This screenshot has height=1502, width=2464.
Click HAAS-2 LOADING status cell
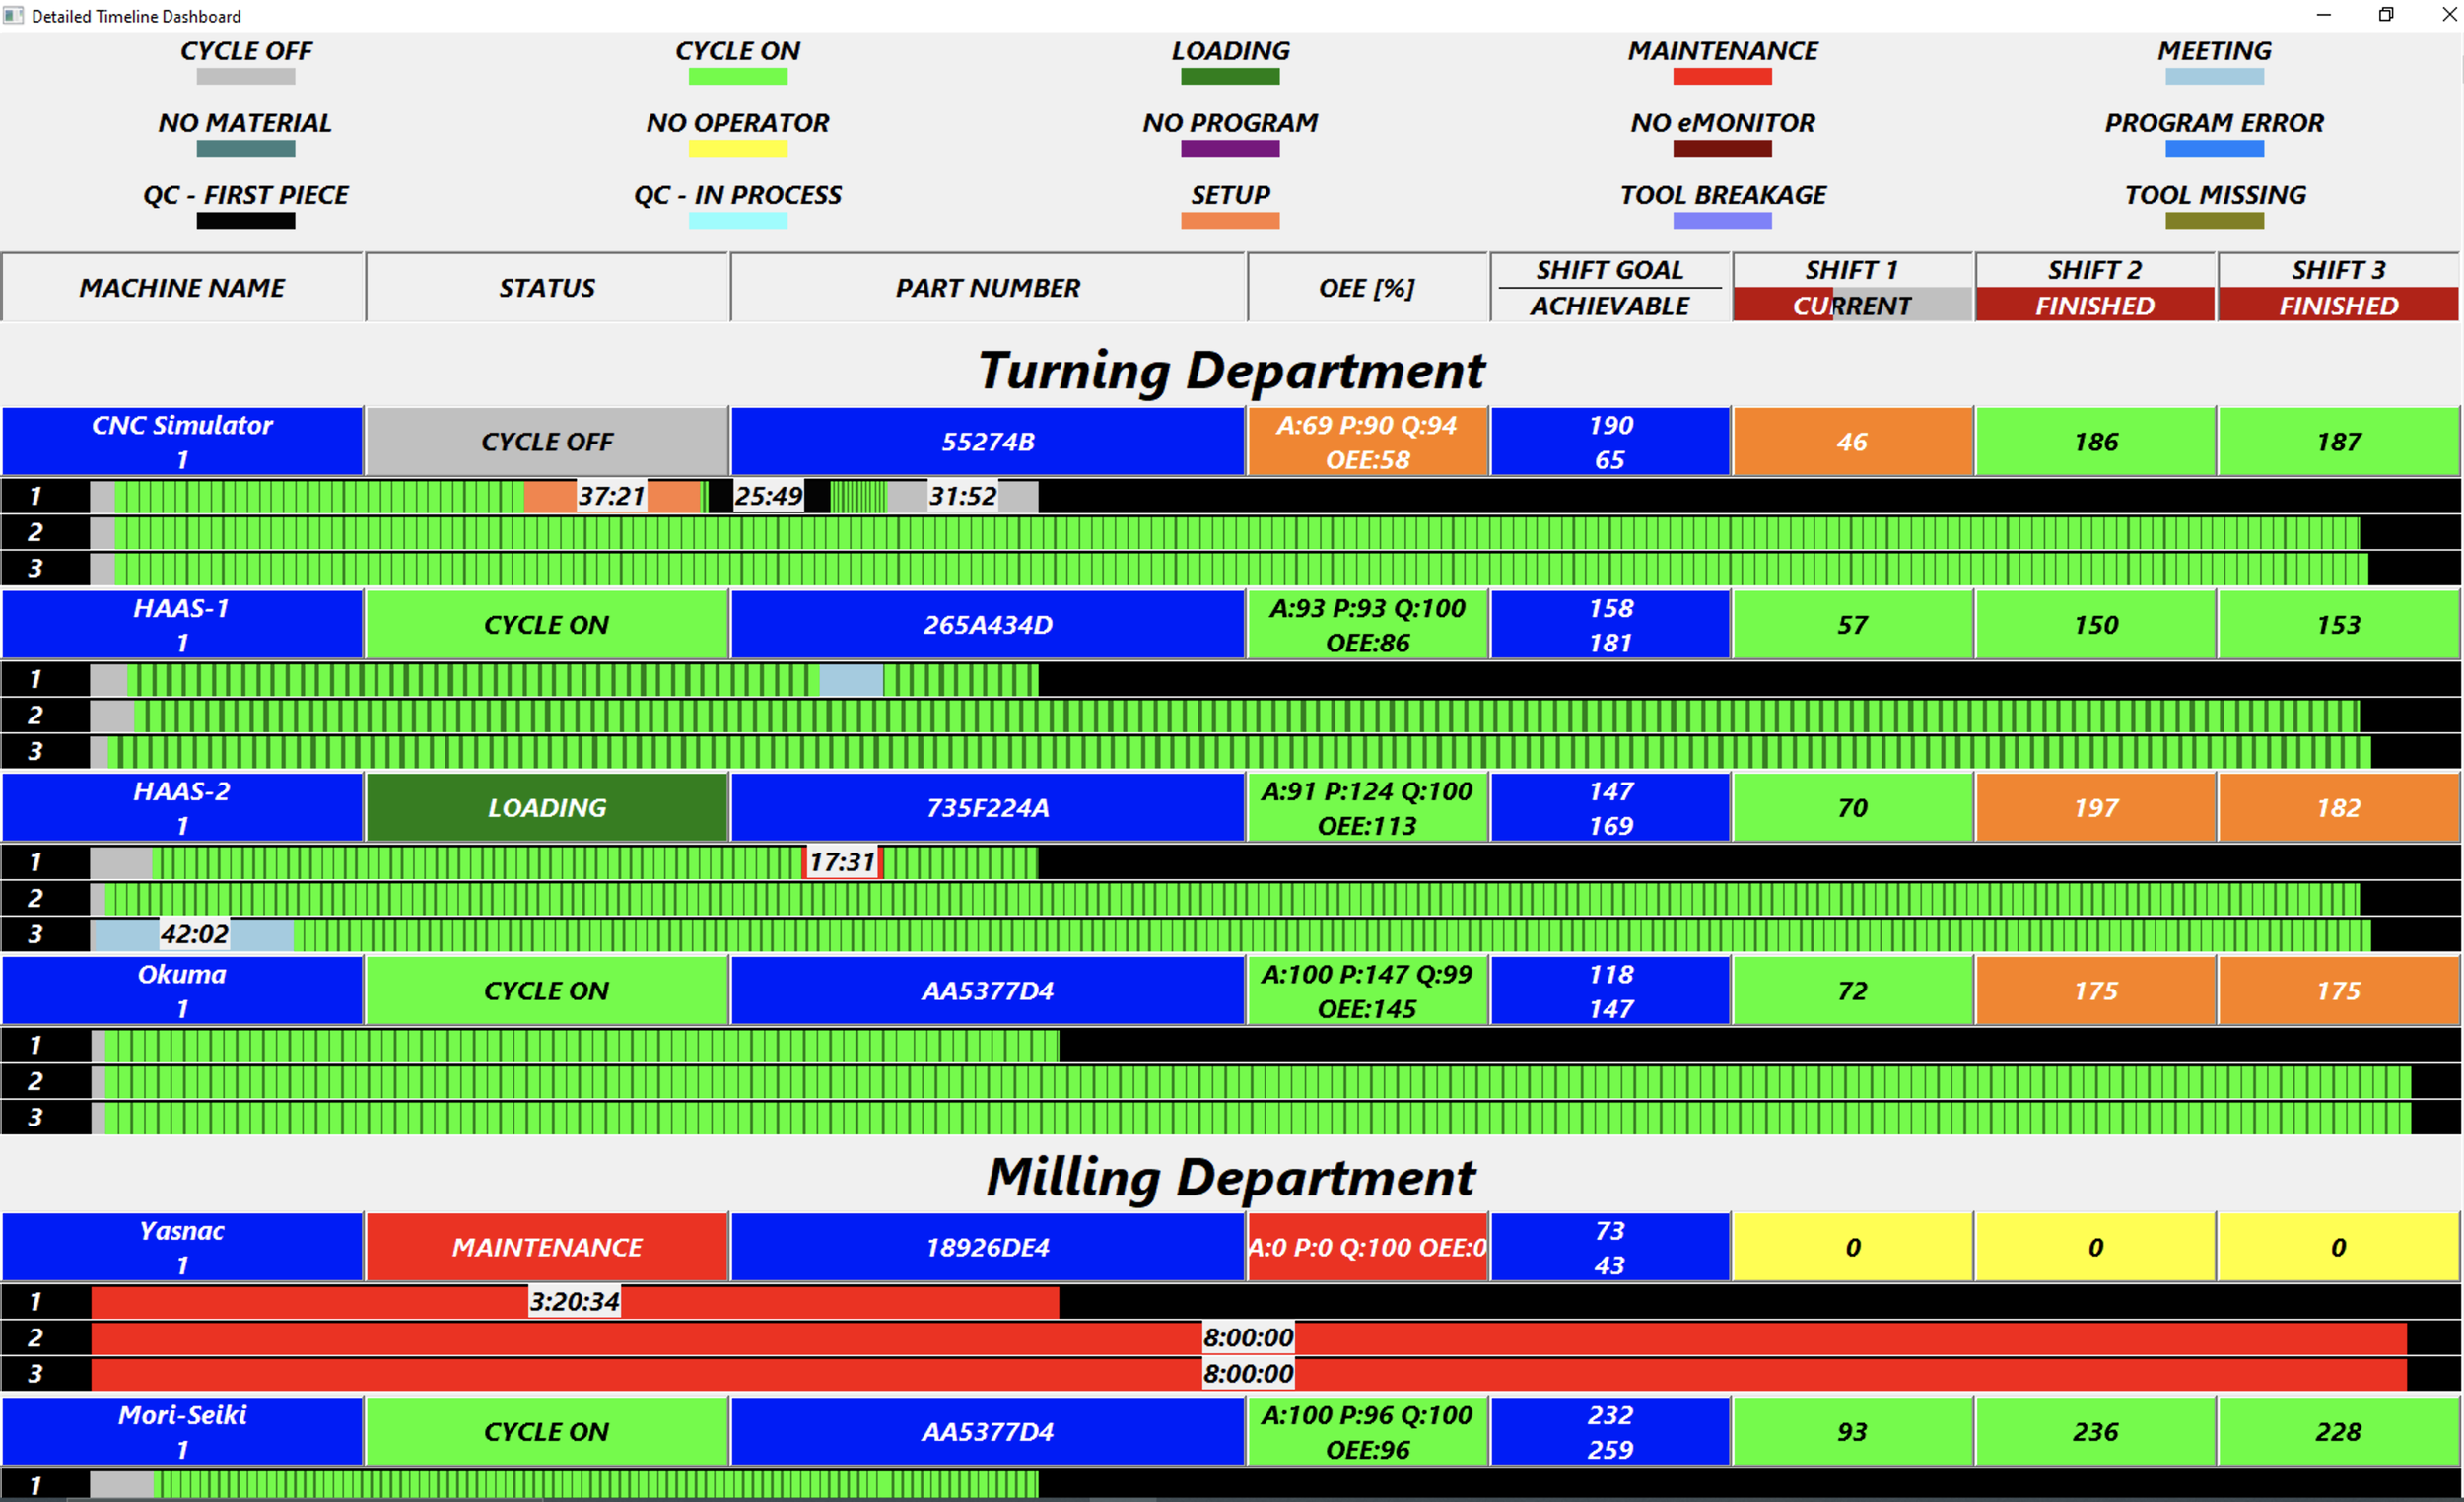547,807
